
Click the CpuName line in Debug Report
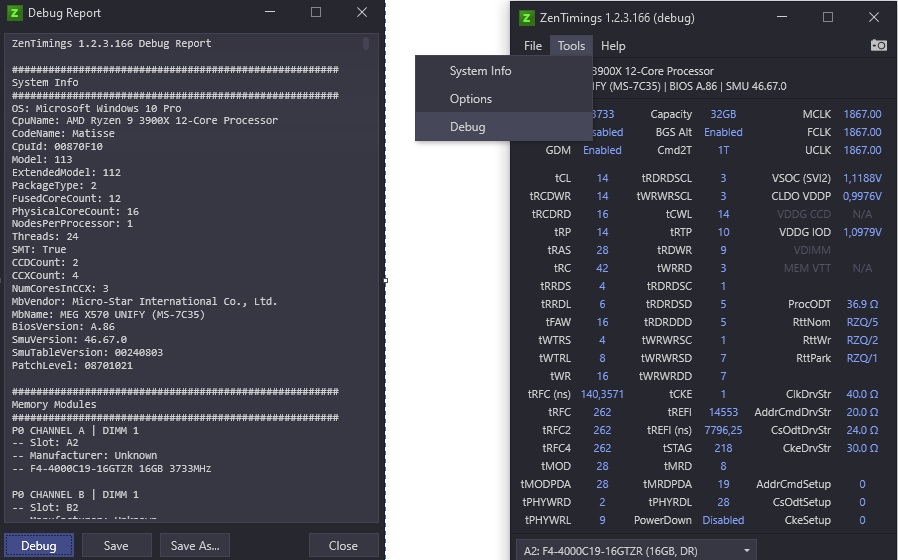(145, 120)
